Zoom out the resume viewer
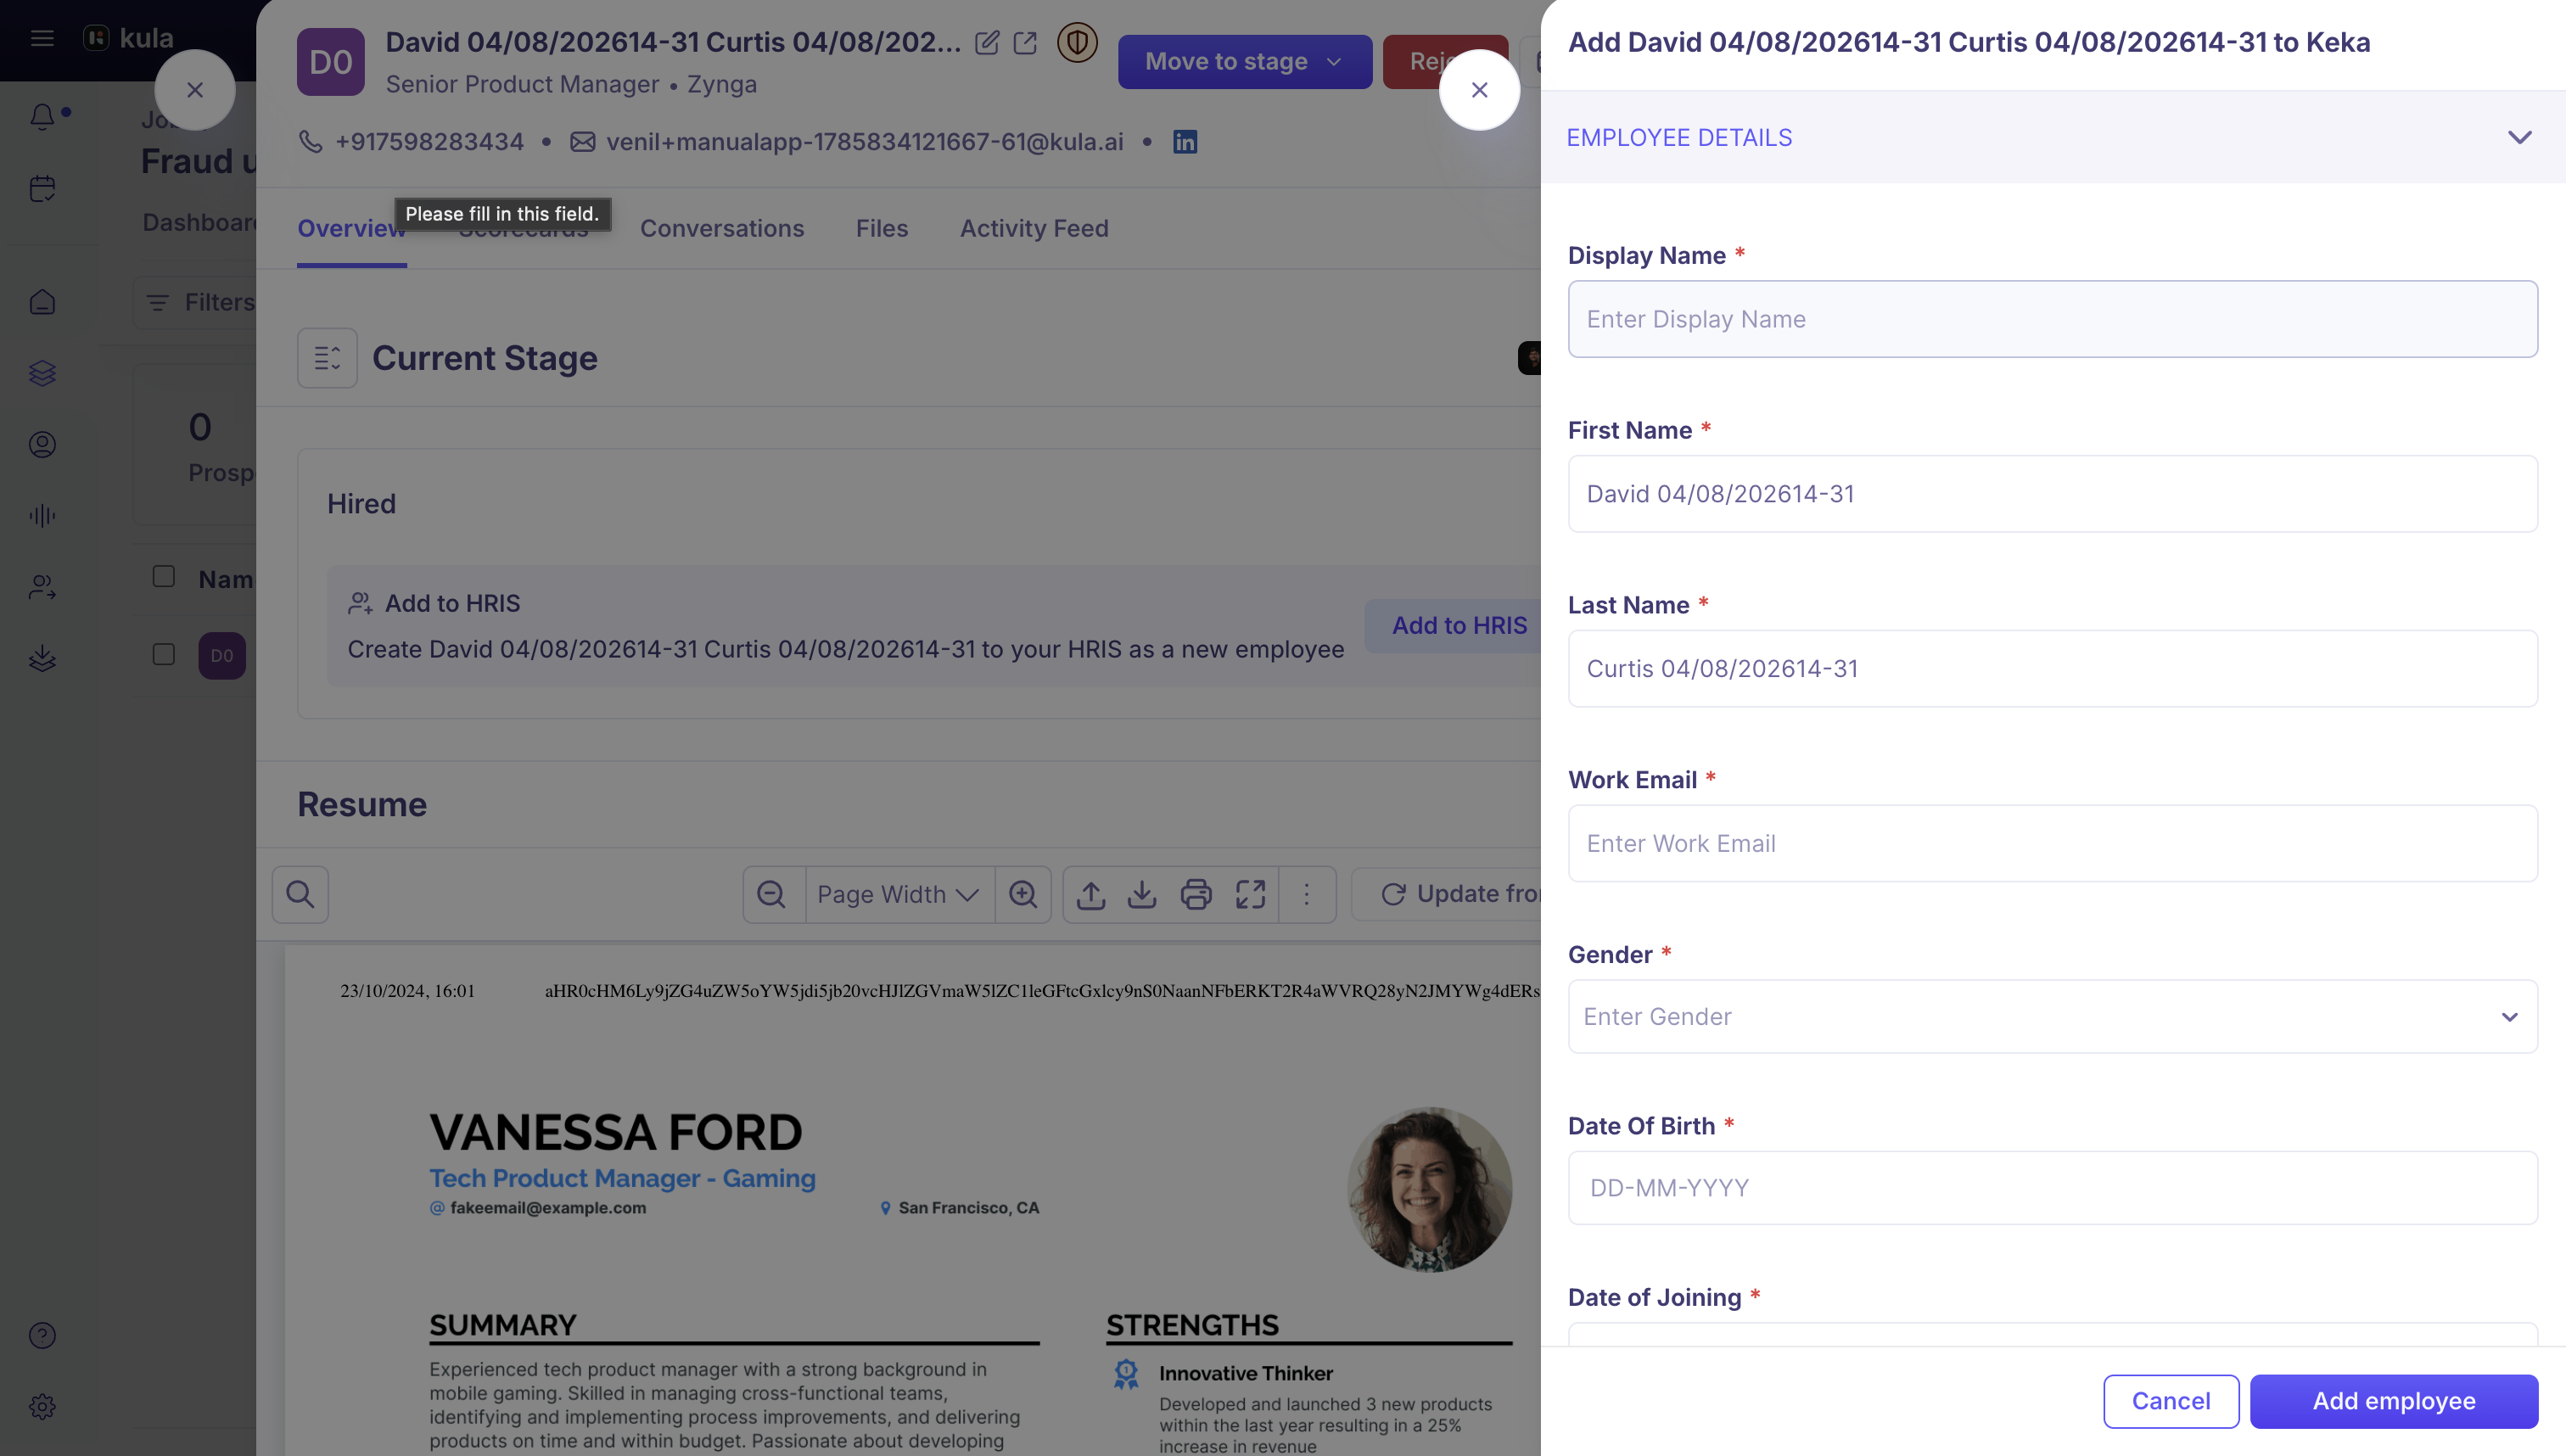 pos(772,894)
